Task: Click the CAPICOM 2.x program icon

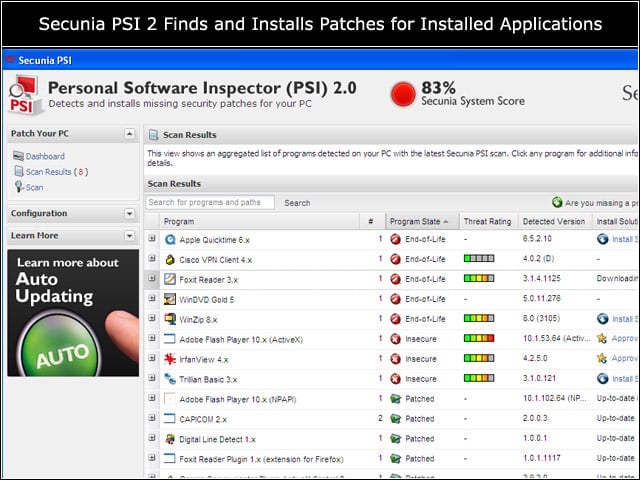Action: (170, 419)
